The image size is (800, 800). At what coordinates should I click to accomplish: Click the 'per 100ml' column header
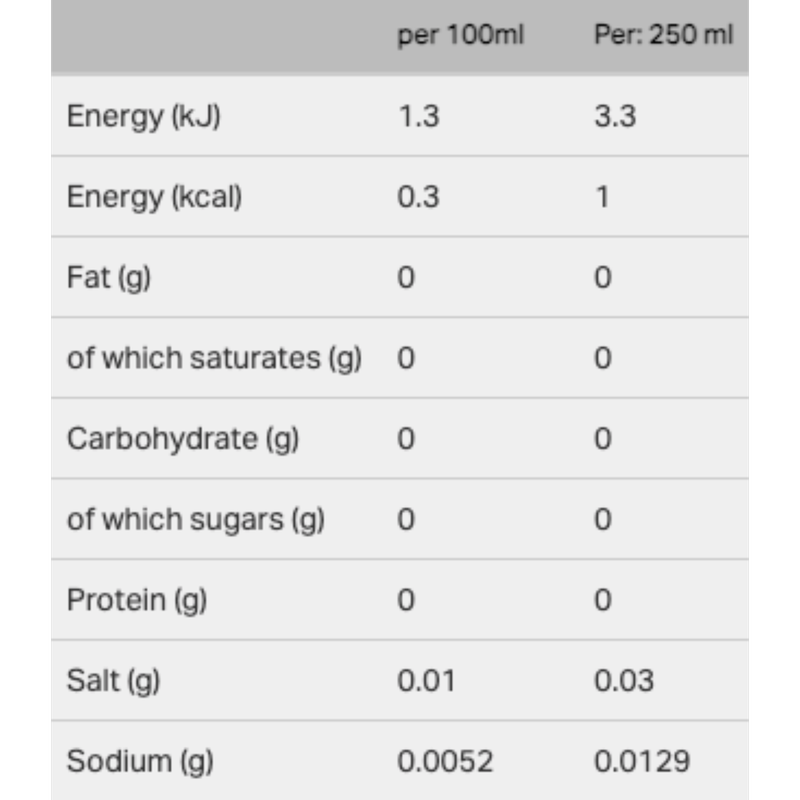tap(460, 35)
